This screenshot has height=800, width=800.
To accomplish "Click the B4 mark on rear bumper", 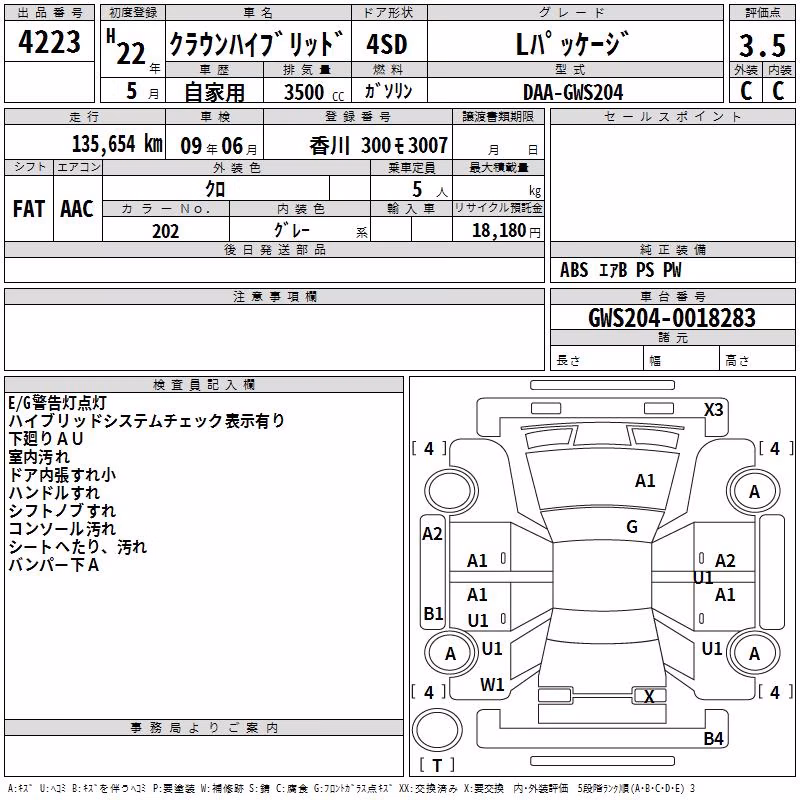I will point(713,738).
